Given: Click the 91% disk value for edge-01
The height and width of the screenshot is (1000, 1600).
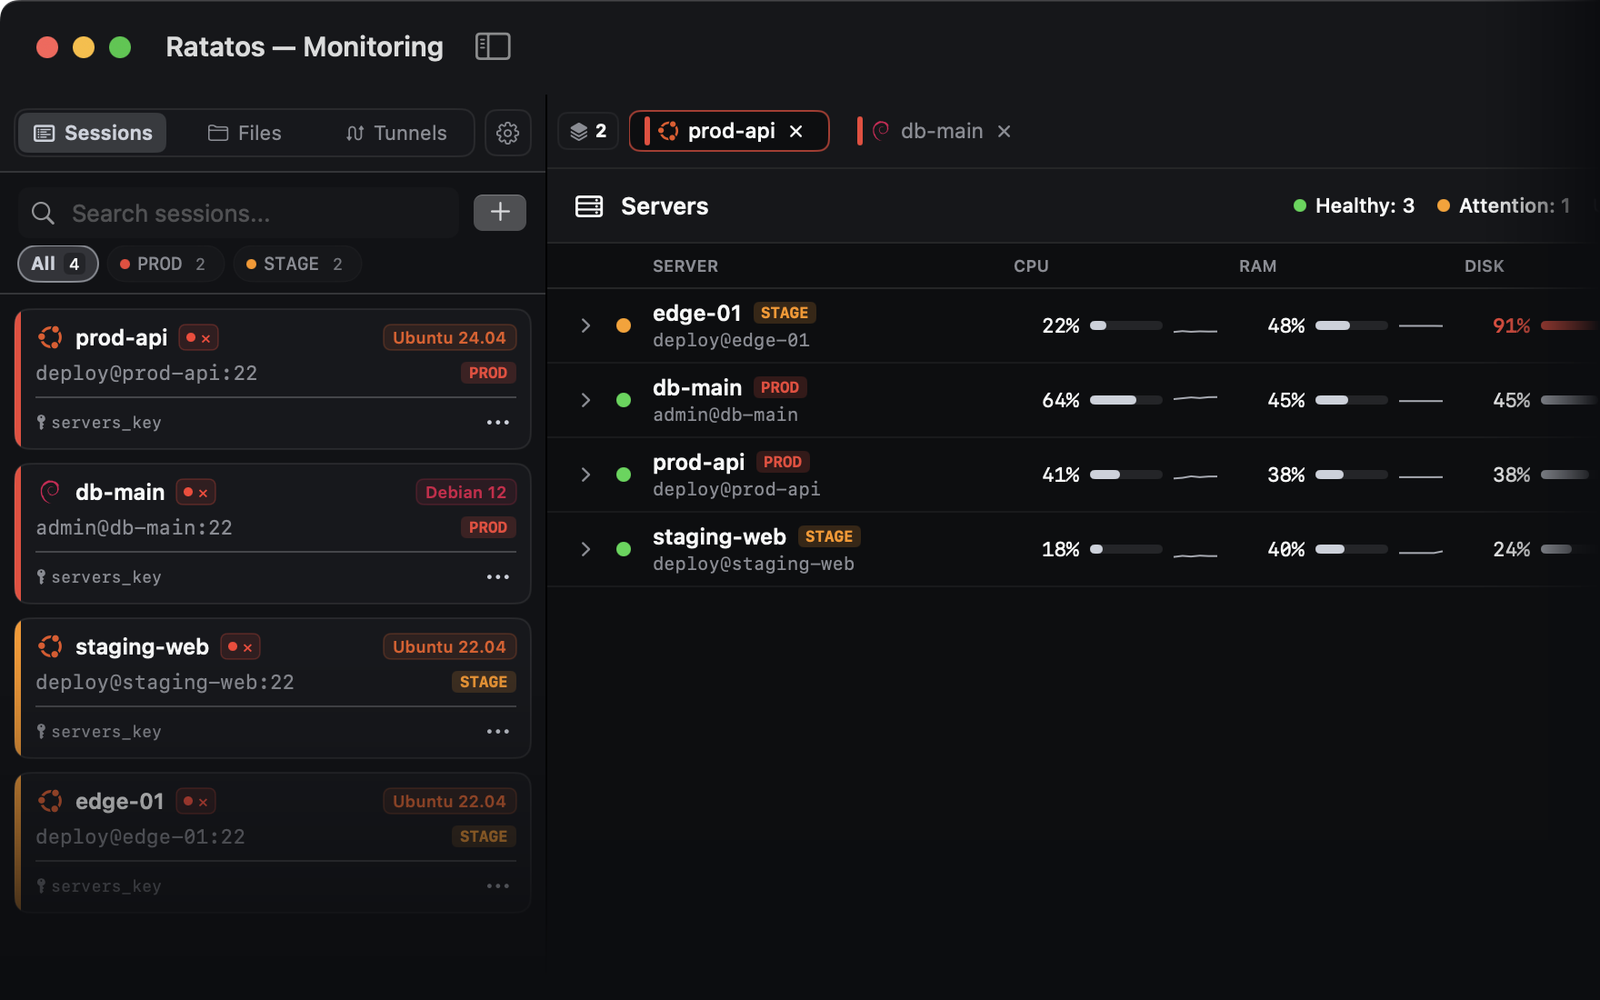Looking at the screenshot, I should pyautogui.click(x=1511, y=326).
